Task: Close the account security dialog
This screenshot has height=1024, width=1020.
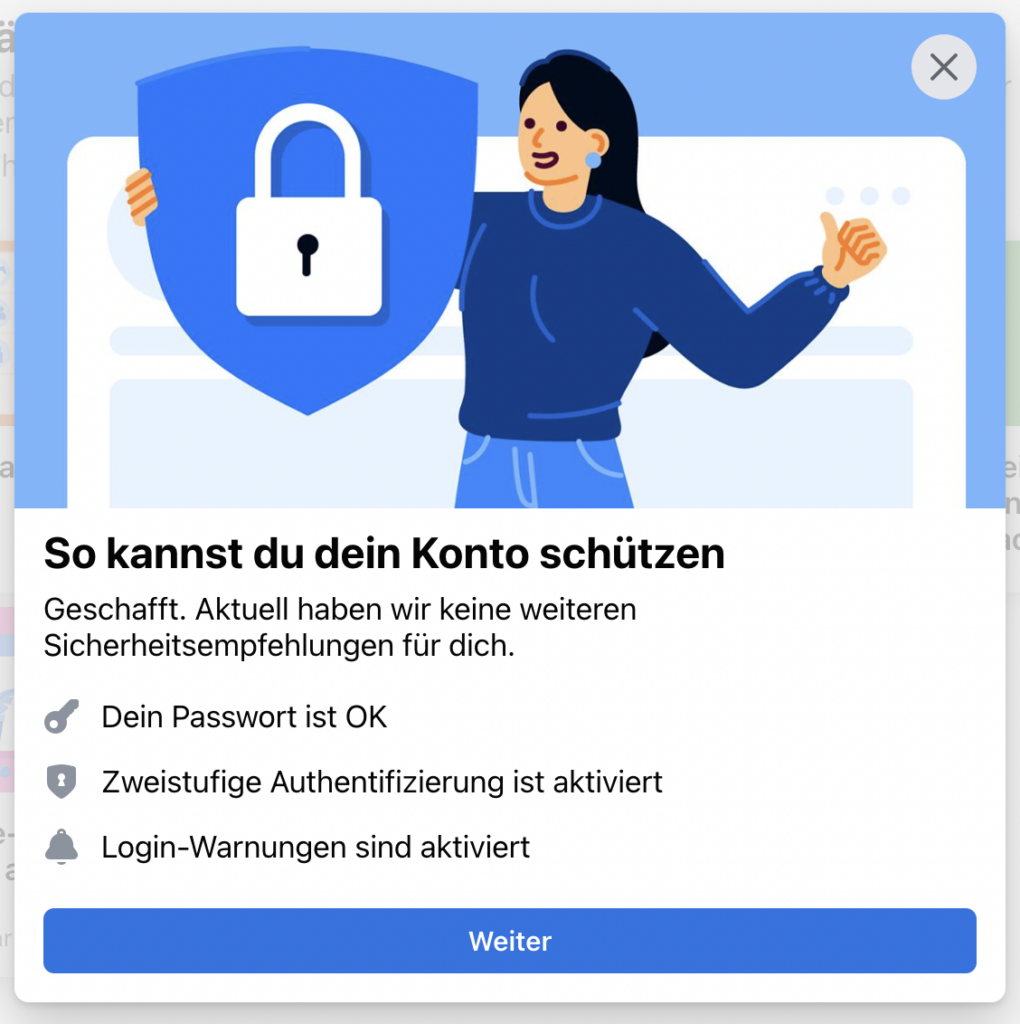Action: [x=944, y=67]
